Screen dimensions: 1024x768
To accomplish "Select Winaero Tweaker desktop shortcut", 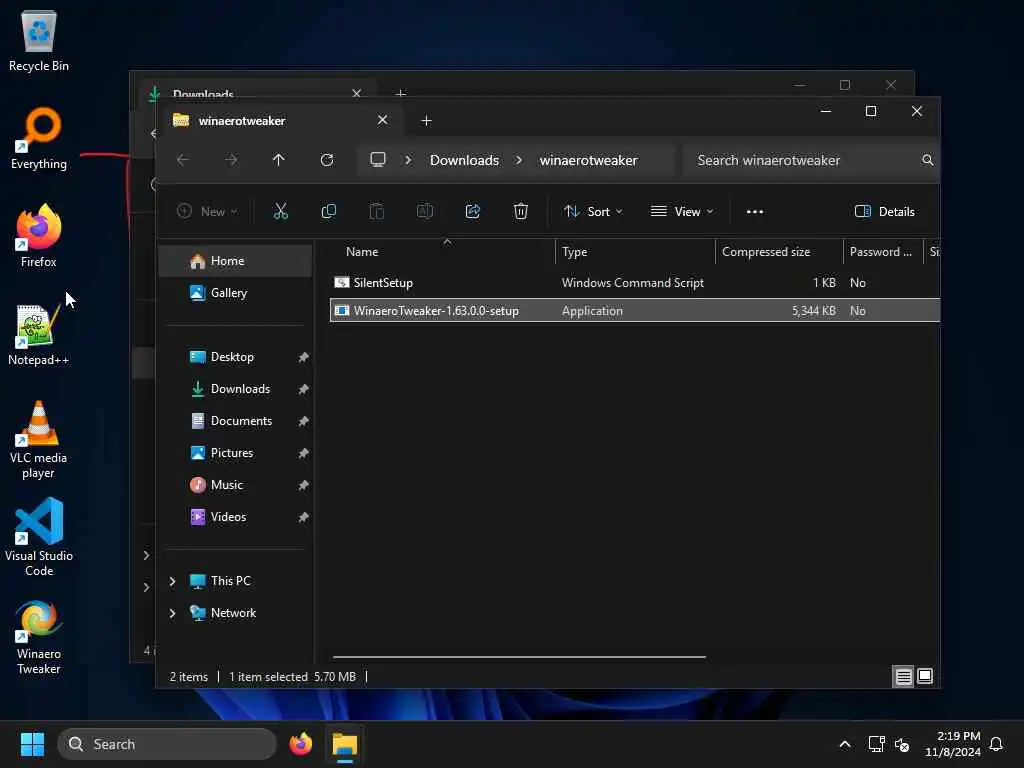I will (x=39, y=637).
